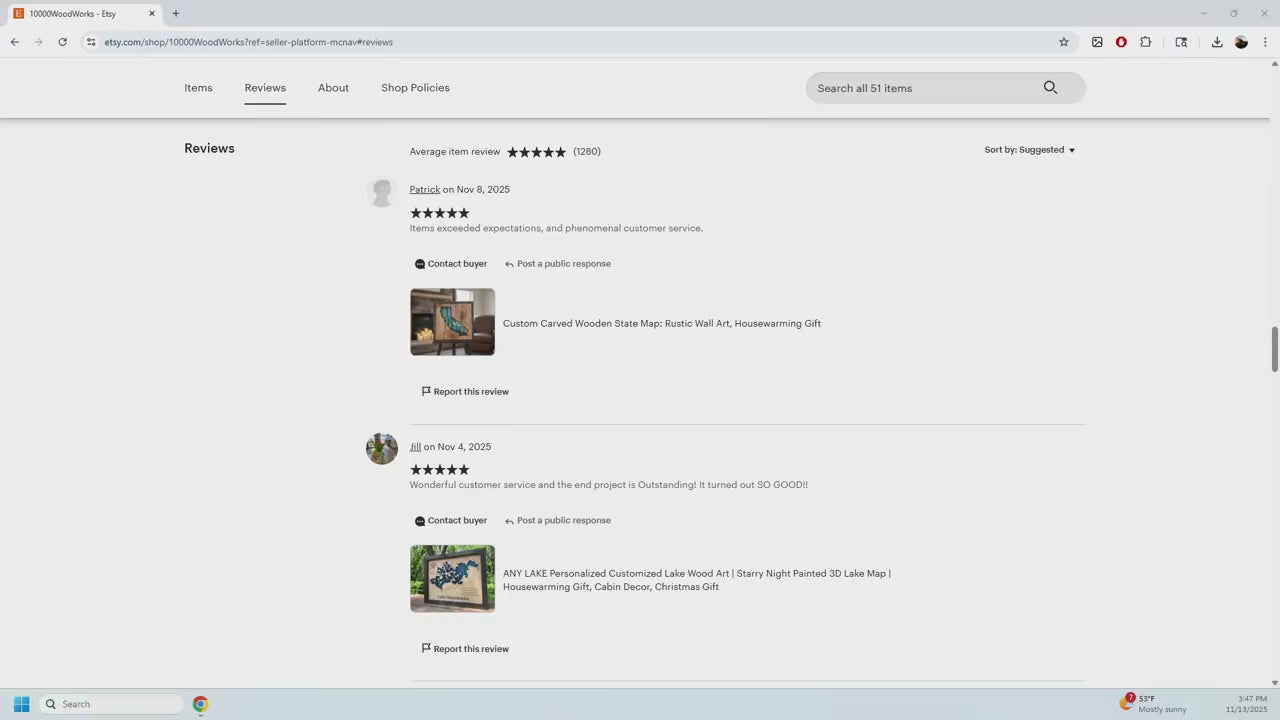Expand the Sort by: Suggested dropdown
Viewport: 1280px width, 720px height.
point(1029,150)
